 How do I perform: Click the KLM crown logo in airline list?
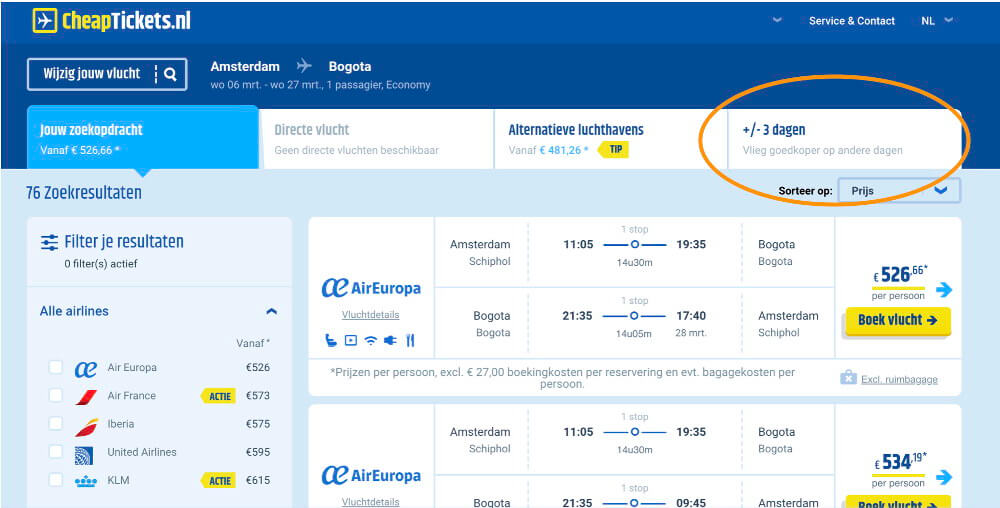click(x=85, y=481)
